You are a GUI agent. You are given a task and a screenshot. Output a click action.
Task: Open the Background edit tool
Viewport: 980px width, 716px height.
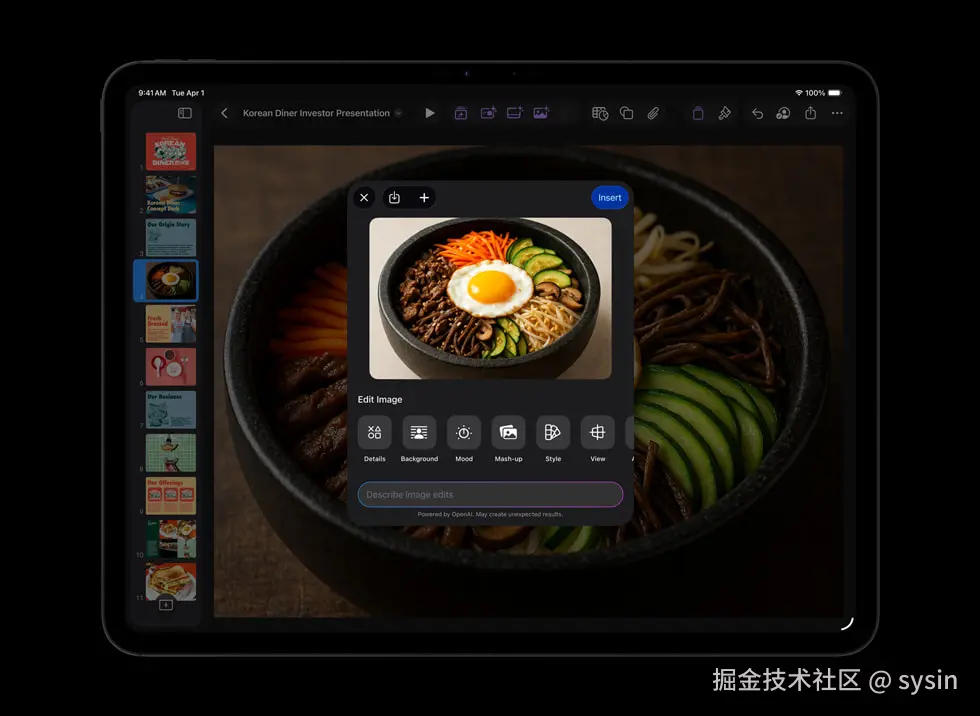[x=419, y=434]
